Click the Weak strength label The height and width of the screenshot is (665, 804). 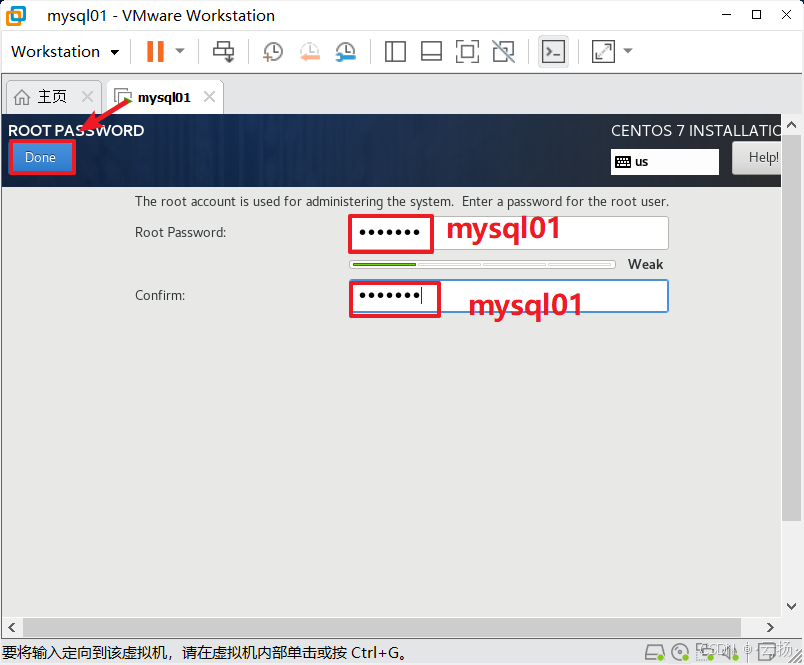click(645, 264)
